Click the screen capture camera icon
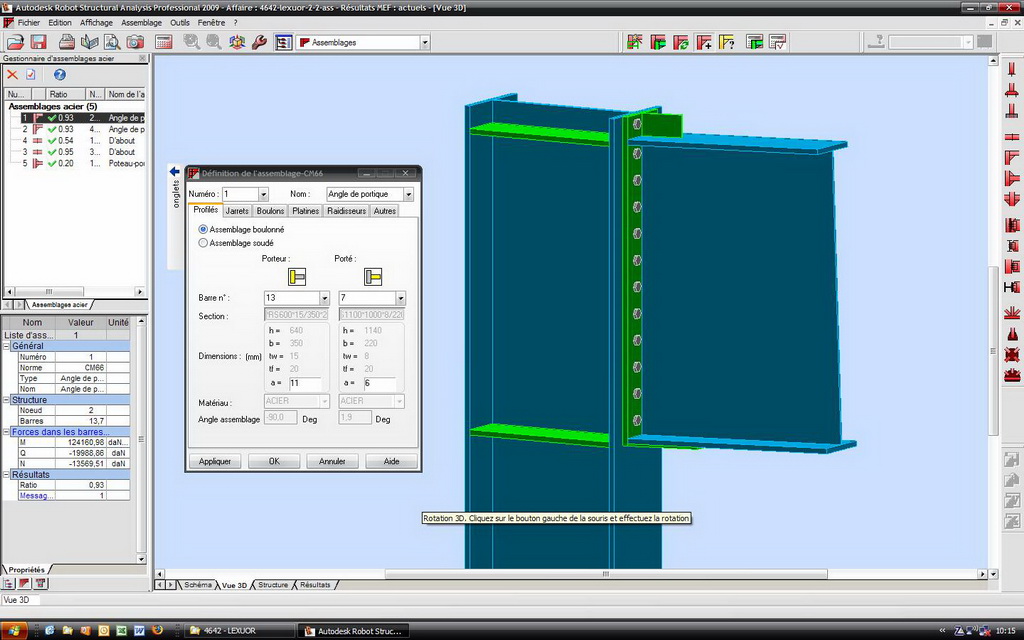Screen dimensions: 1024x640 (x=134, y=42)
